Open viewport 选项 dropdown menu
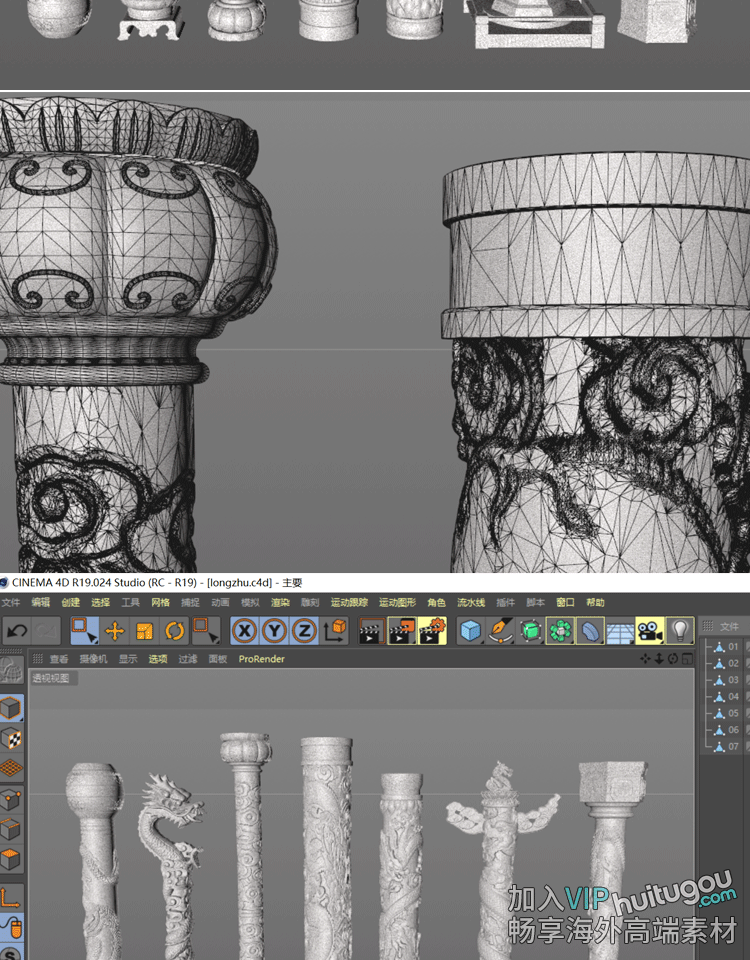 (x=158, y=659)
